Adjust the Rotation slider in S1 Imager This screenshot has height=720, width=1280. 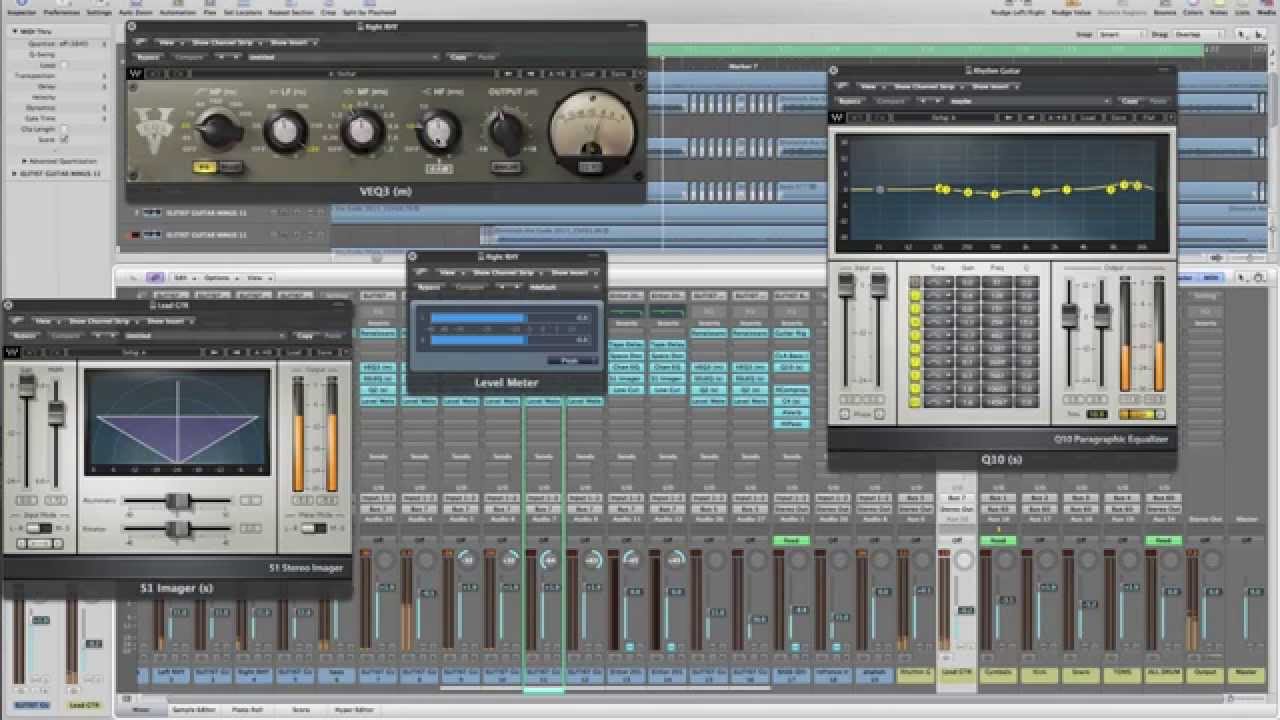[178, 529]
